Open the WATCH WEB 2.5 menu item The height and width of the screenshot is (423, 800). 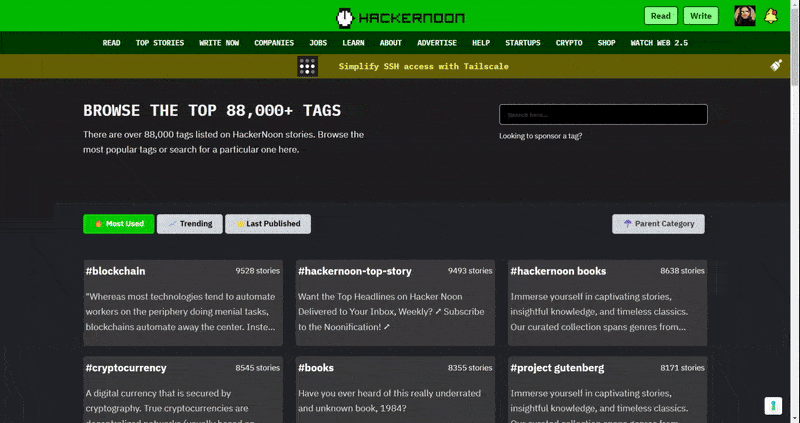click(659, 43)
